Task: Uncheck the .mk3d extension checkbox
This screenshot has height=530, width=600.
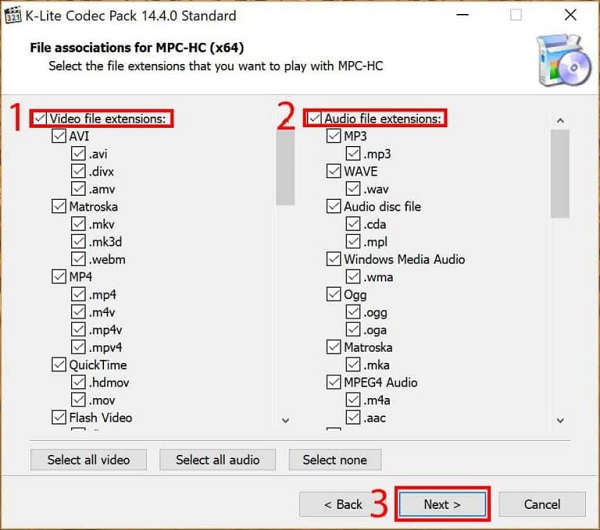Action: [78, 241]
